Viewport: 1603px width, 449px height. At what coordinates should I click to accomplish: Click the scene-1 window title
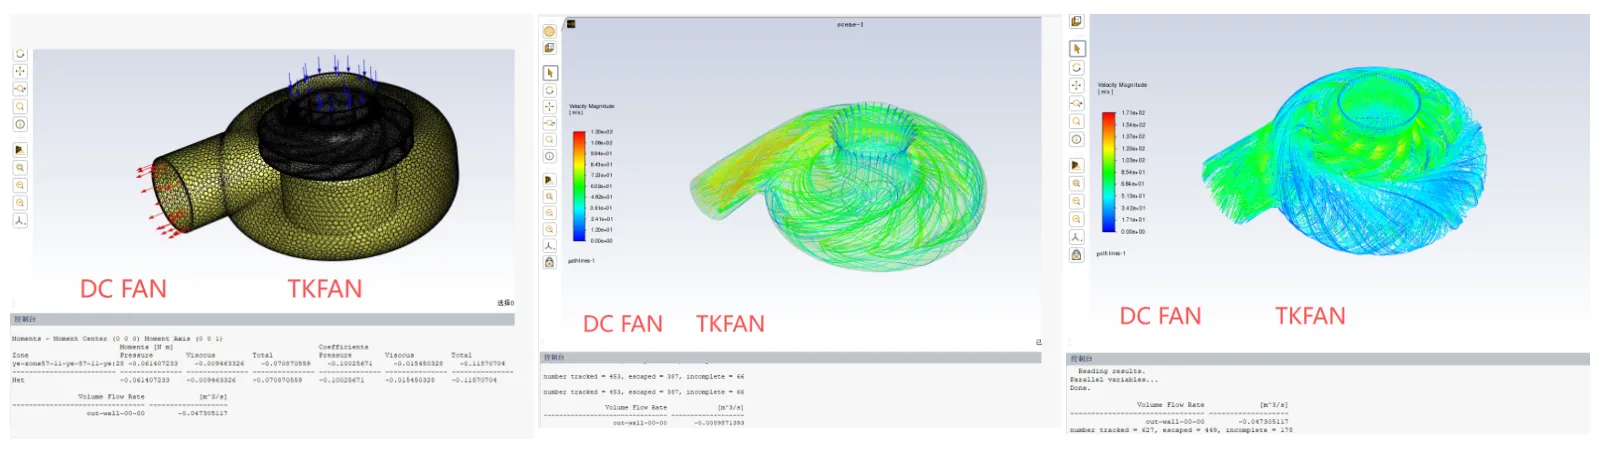tap(850, 24)
